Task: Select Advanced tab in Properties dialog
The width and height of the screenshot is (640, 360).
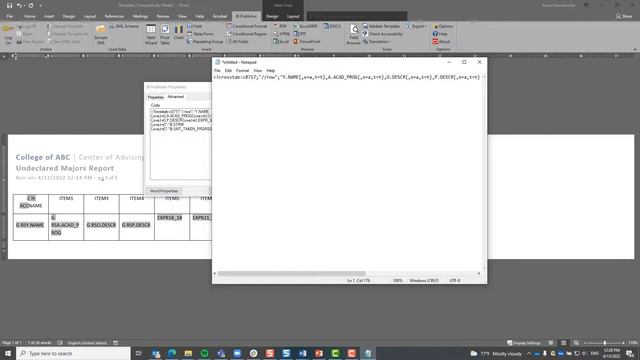Action: coord(176,97)
